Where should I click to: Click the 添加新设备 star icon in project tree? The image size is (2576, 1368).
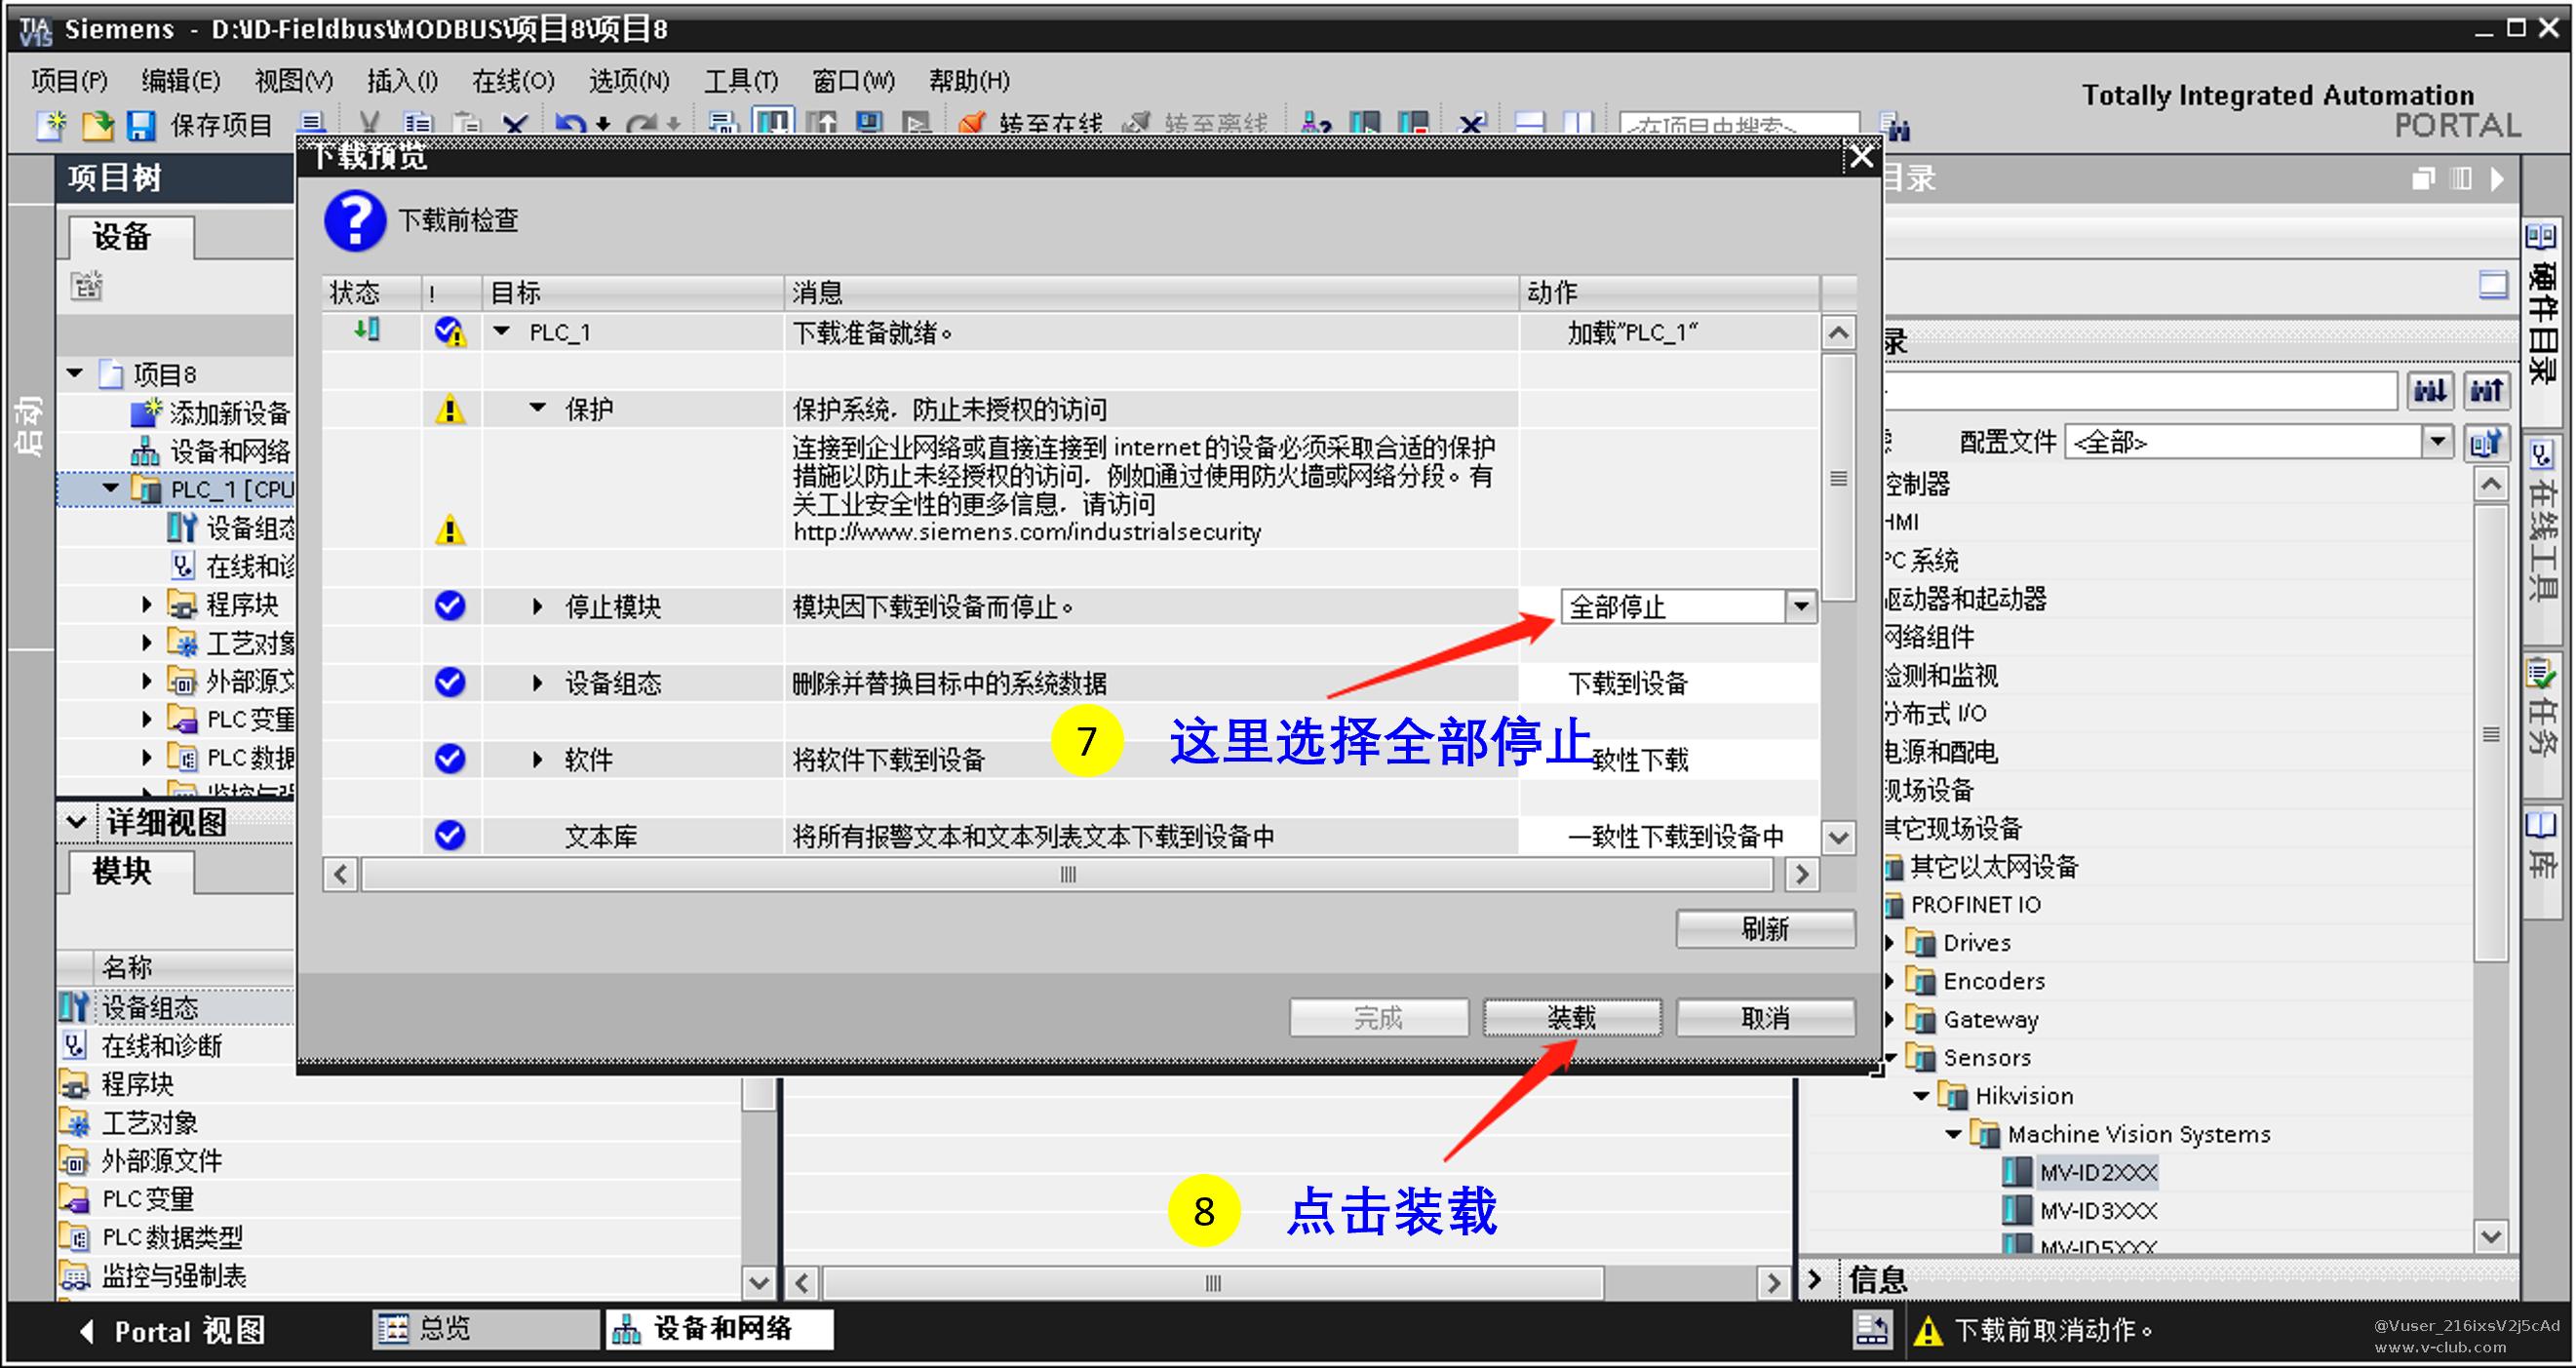146,412
